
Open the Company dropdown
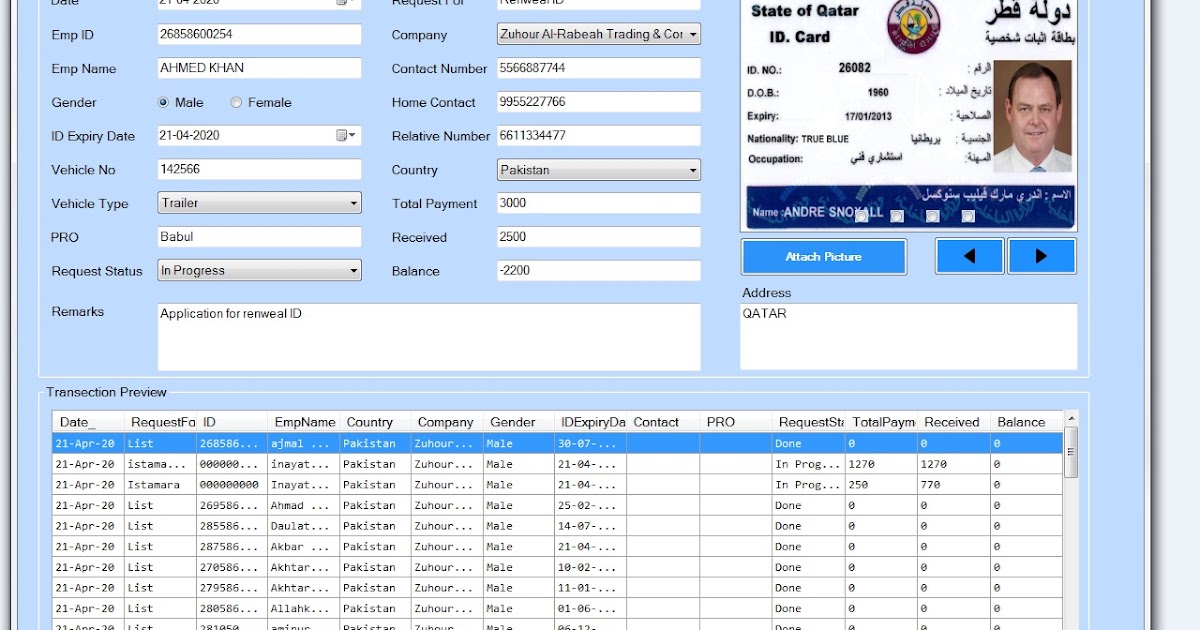[x=692, y=33]
